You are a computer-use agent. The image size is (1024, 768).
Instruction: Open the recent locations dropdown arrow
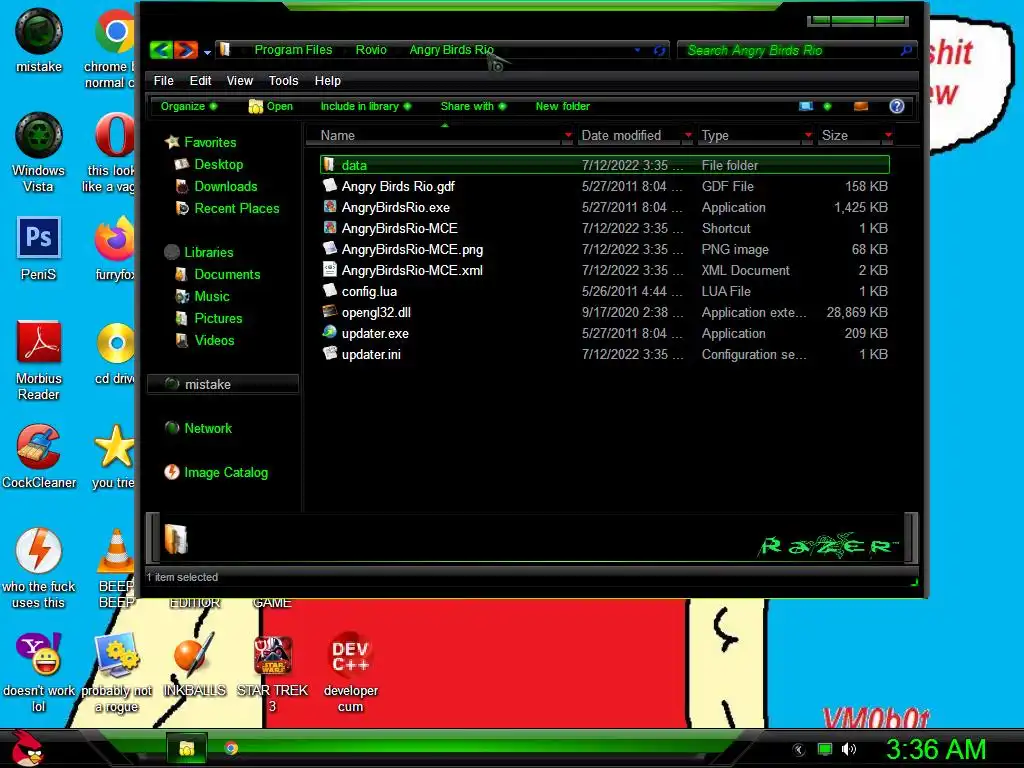pos(207,52)
